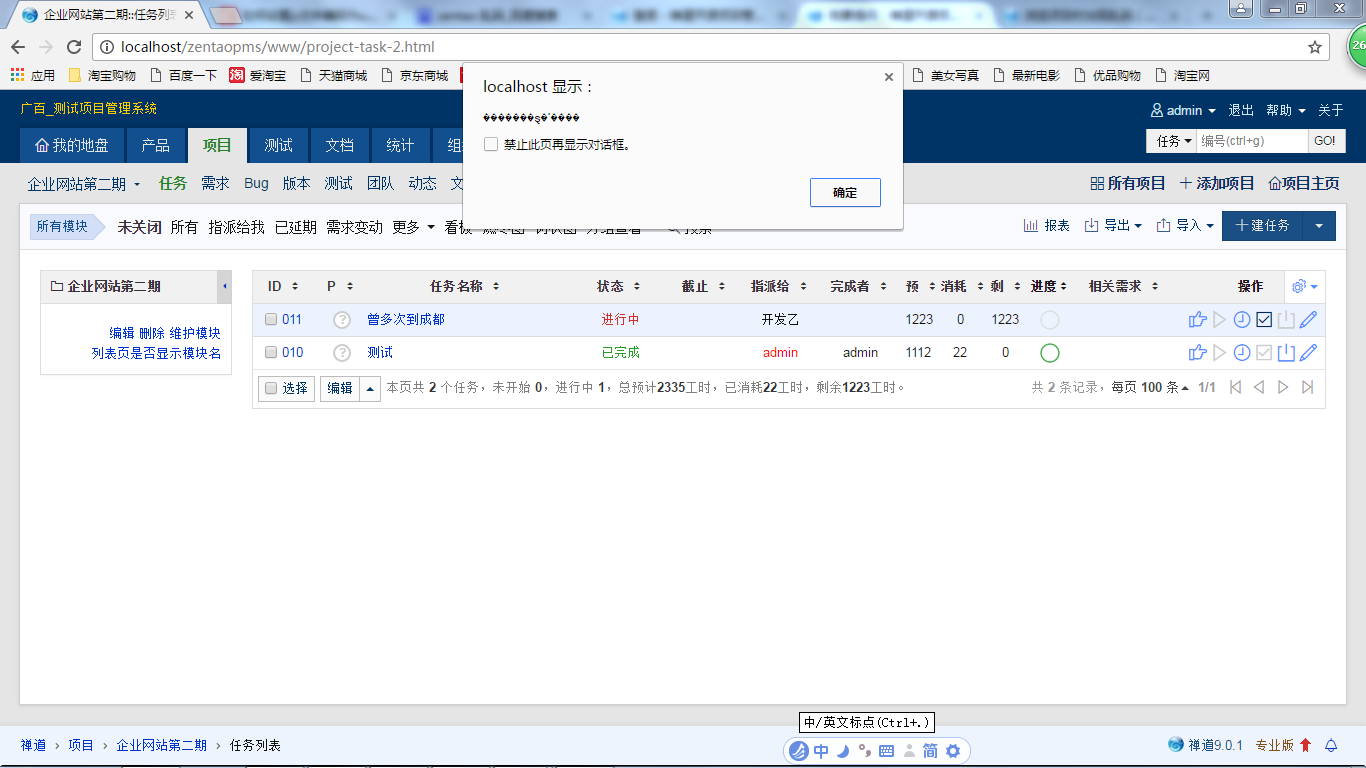Toggle the input method 简 simplified/traditional mode
The height and width of the screenshot is (768, 1366).
pyautogui.click(x=930, y=751)
